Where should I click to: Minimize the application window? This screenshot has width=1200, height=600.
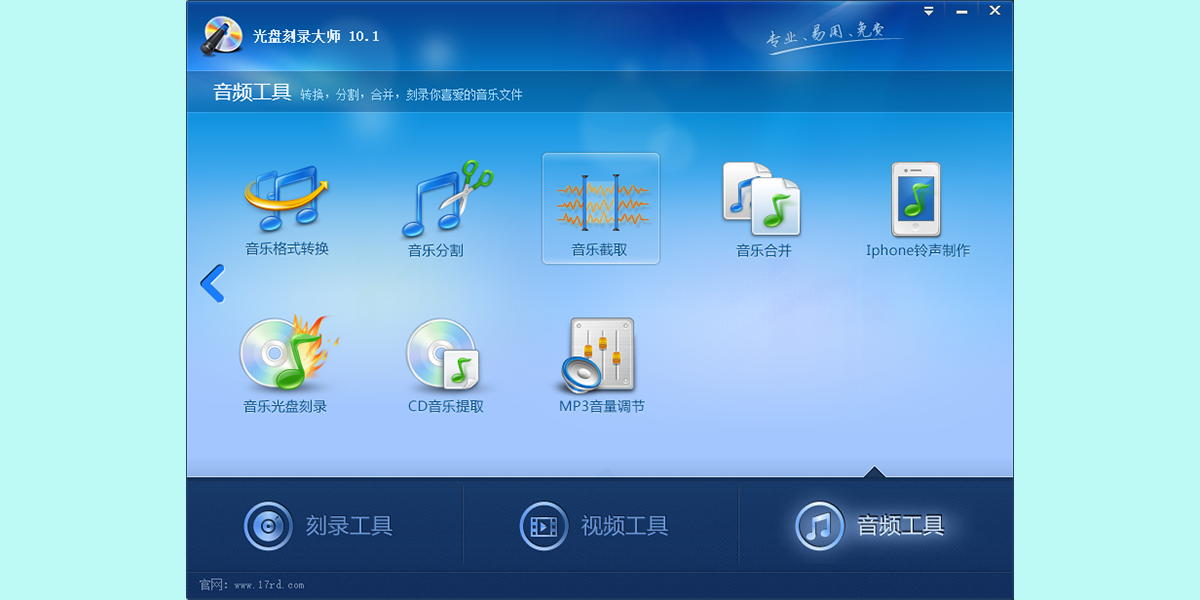961,10
